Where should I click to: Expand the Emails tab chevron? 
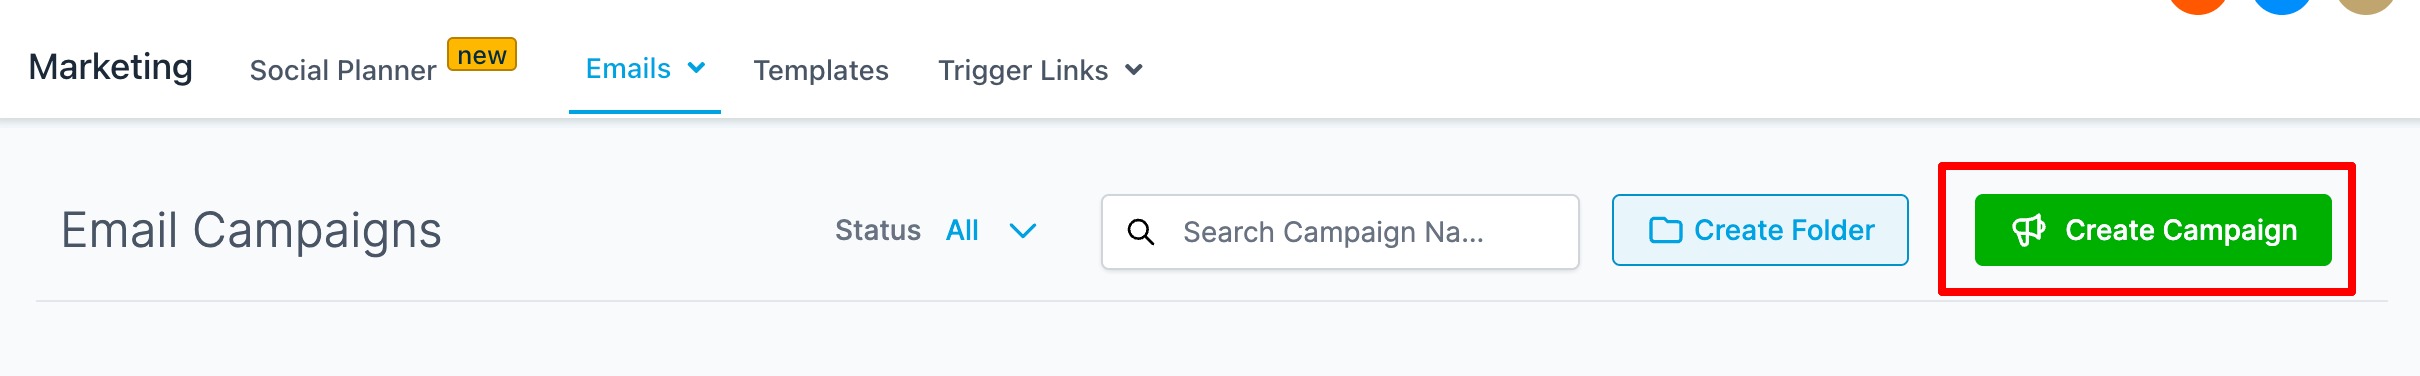697,68
